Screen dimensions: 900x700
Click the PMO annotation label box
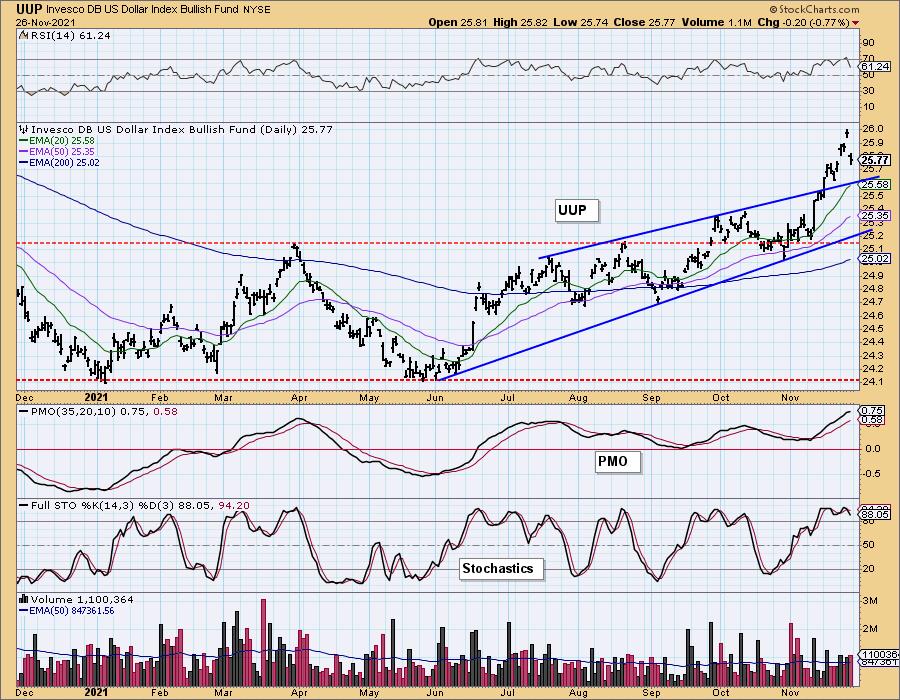point(615,463)
